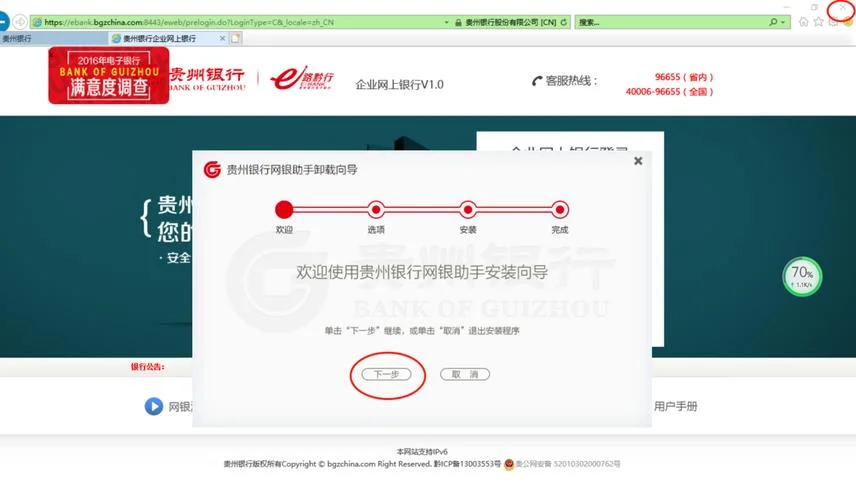Viewport: 856px width, 500px height.
Task: Click the 企业网上银行V1.0 title text
Action: point(400,85)
